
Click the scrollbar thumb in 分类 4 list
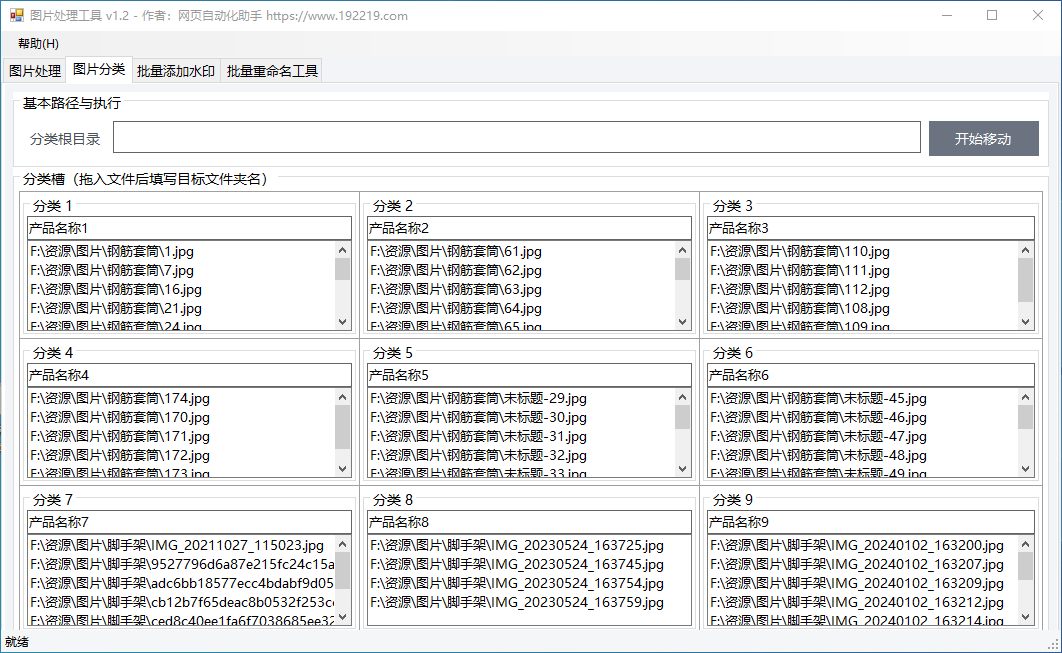(343, 427)
